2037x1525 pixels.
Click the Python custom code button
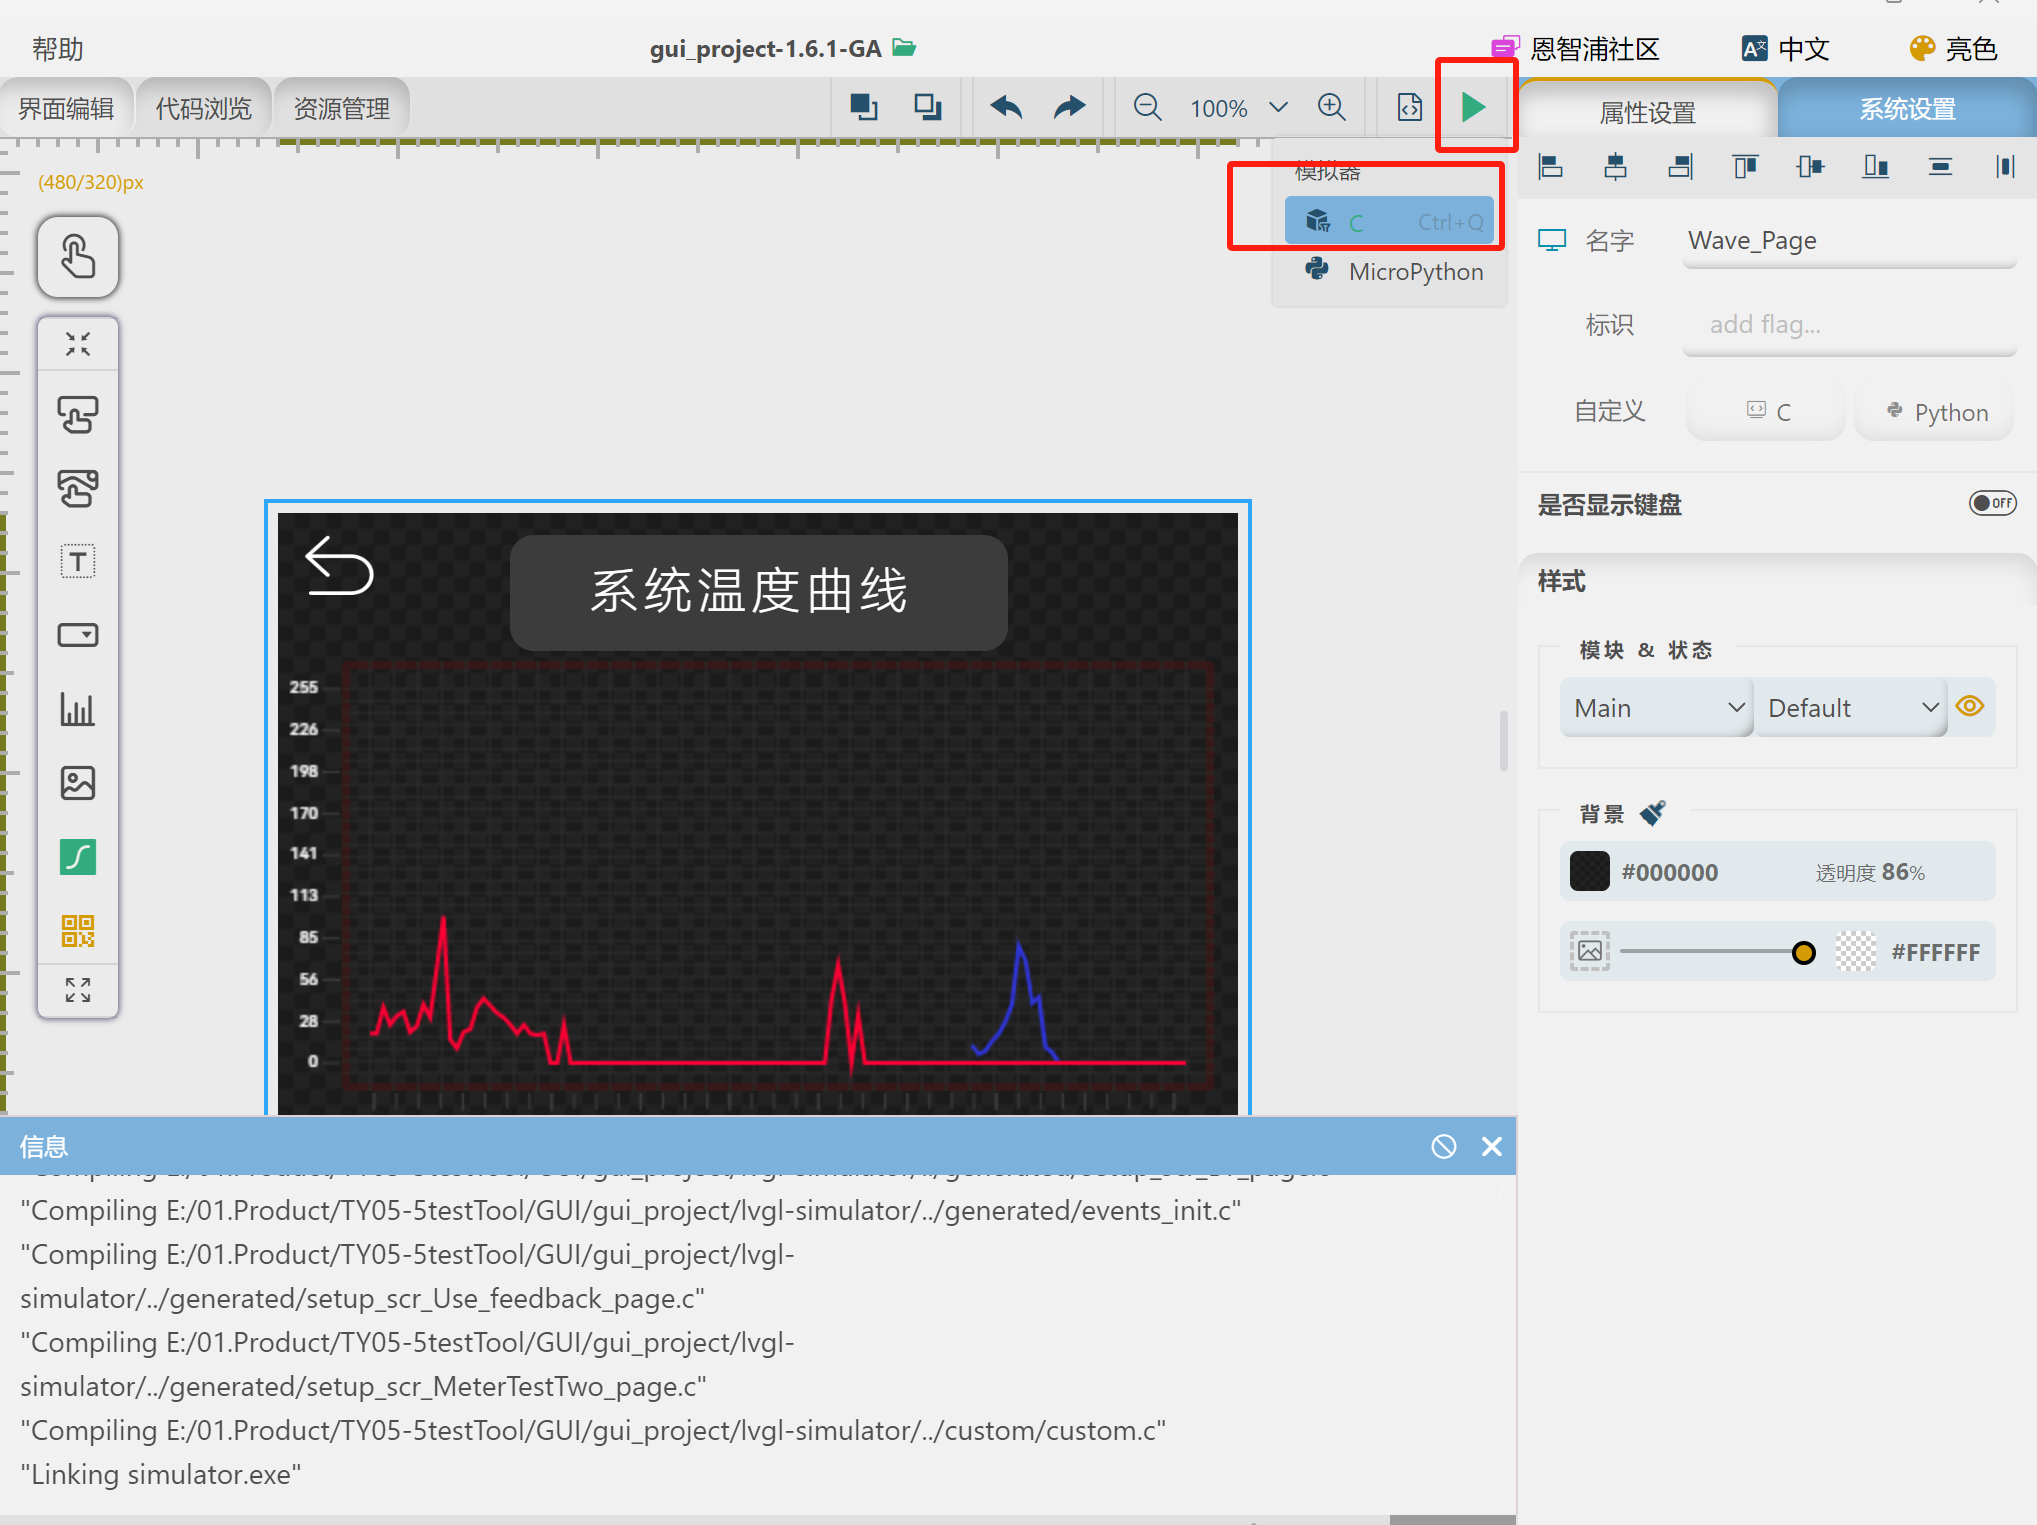click(x=1935, y=412)
